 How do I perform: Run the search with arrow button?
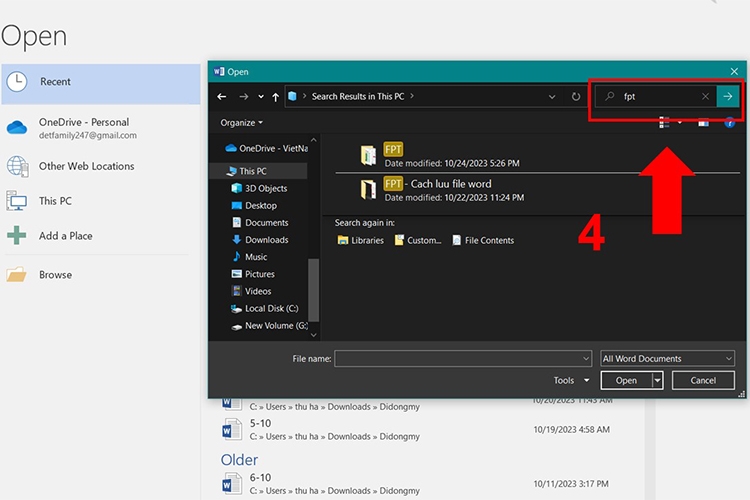(x=728, y=96)
